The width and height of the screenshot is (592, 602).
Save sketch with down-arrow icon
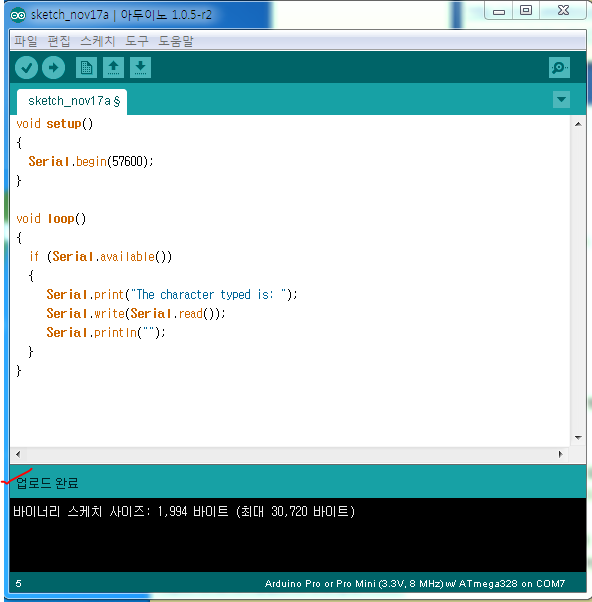click(x=140, y=68)
